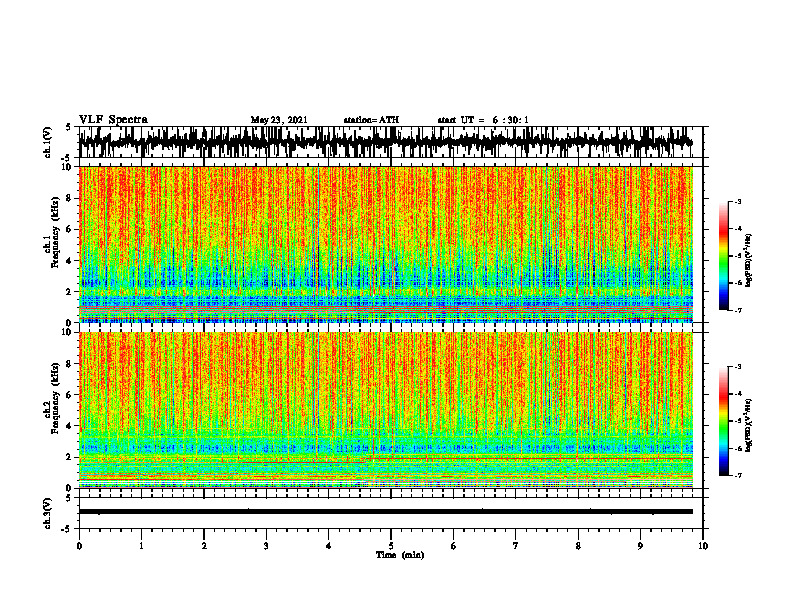Click the log(PSD) label beside ch.1 colorbar
The image size is (792, 612).
[749, 260]
